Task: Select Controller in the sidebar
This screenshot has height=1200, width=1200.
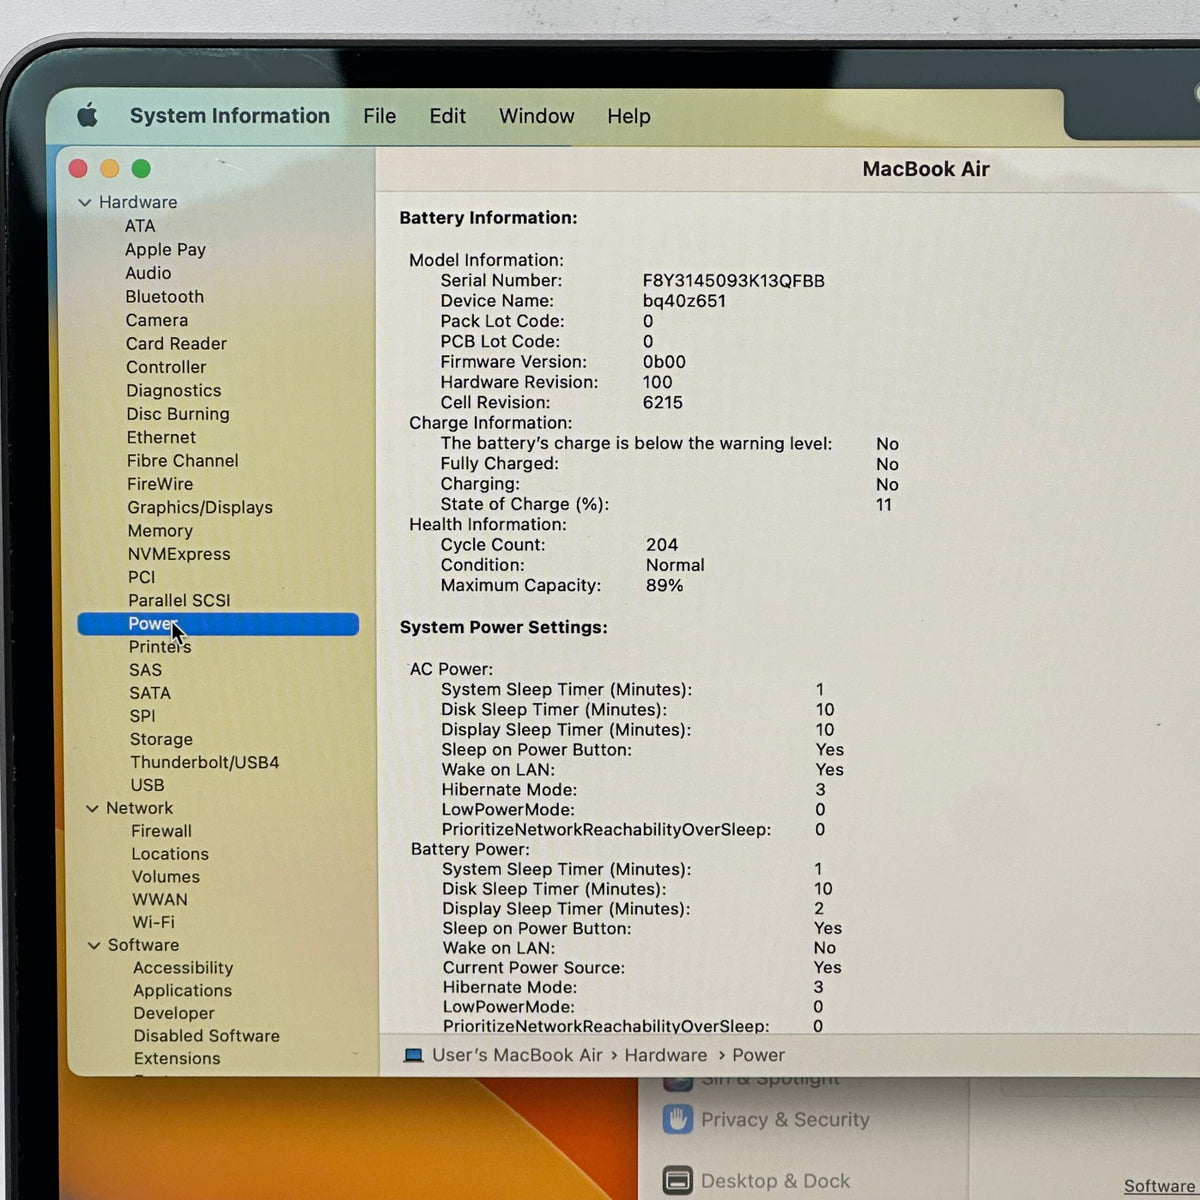Action: pyautogui.click(x=166, y=367)
